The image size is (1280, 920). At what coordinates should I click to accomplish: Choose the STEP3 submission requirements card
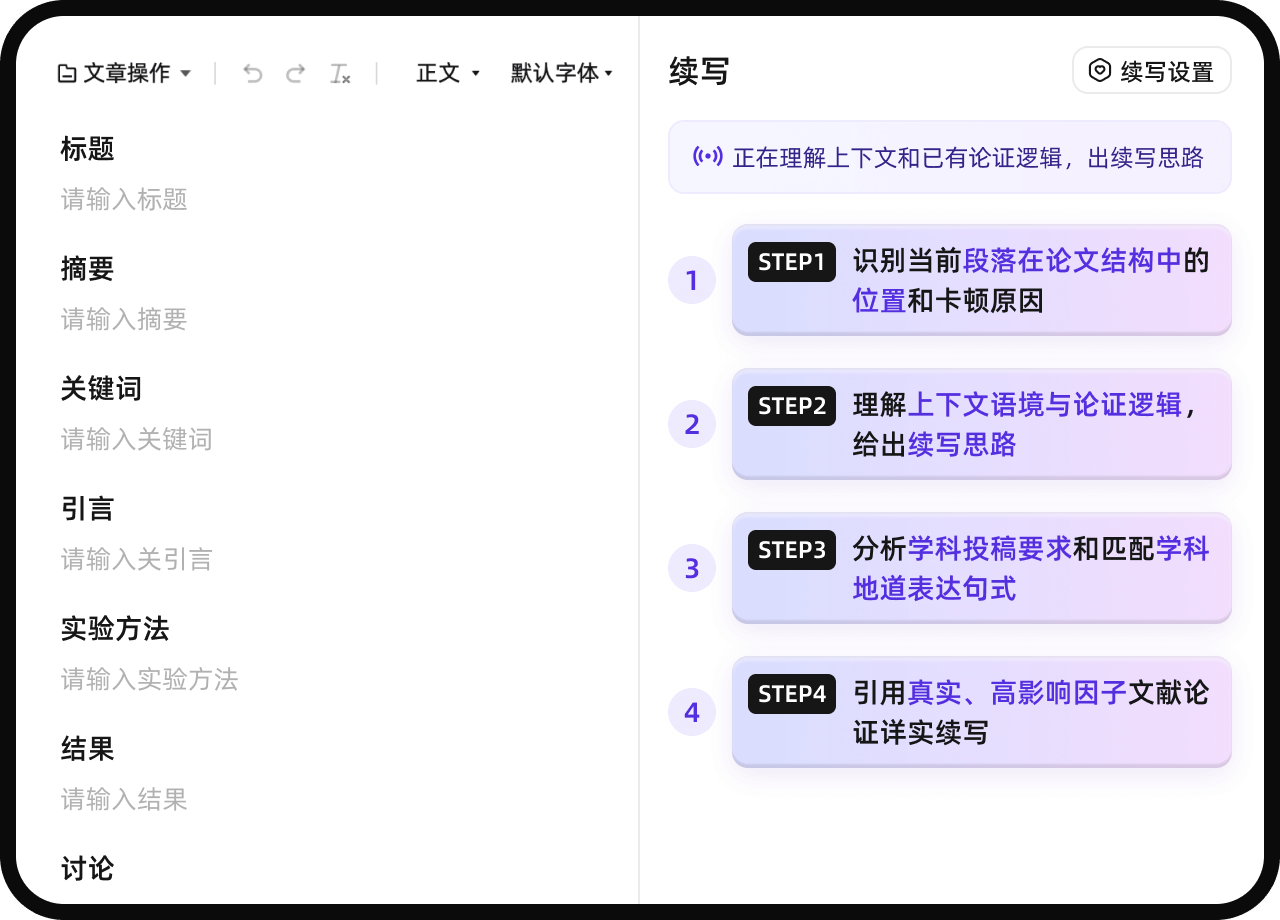(981, 568)
